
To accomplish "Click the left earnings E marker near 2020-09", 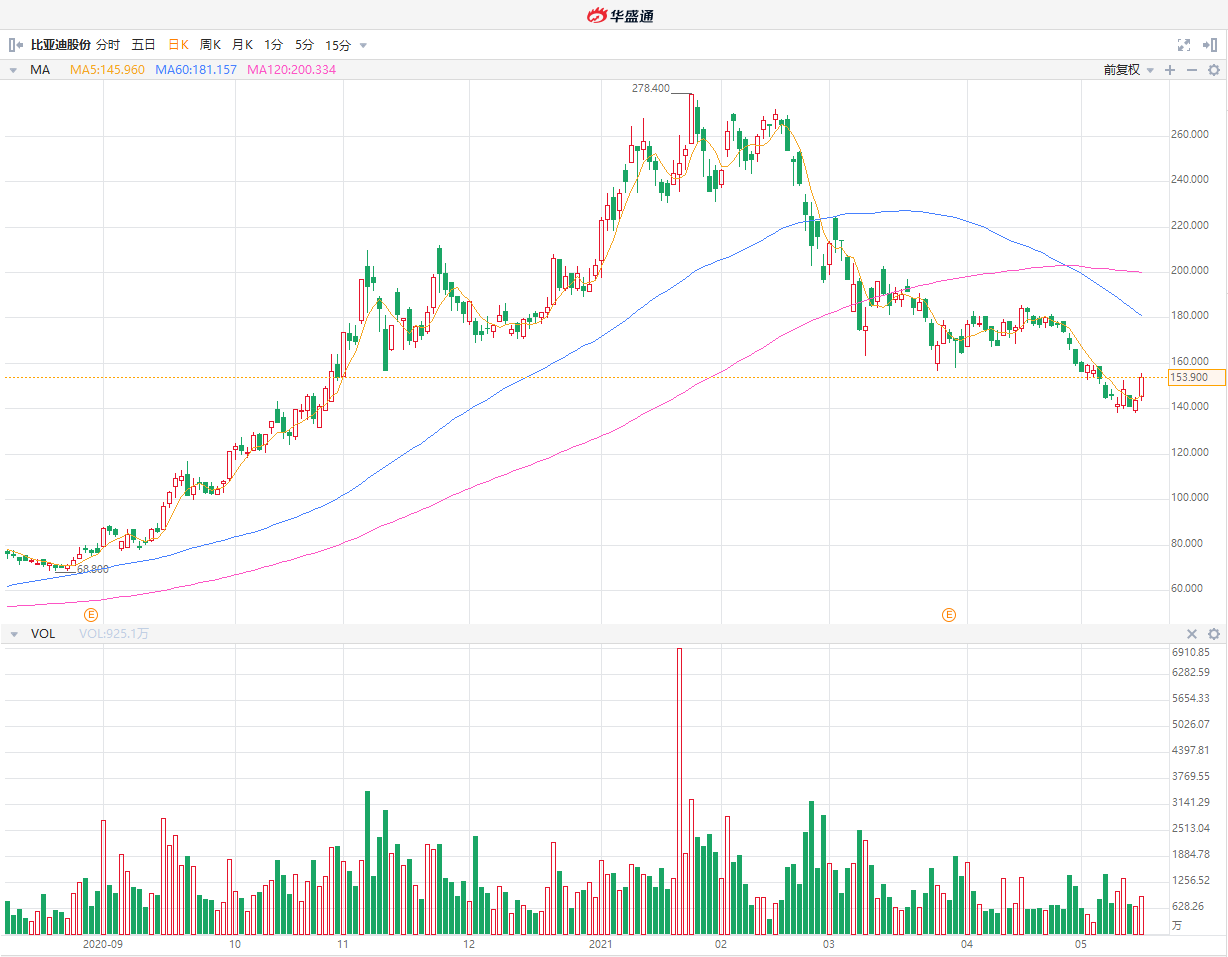I will click(91, 614).
